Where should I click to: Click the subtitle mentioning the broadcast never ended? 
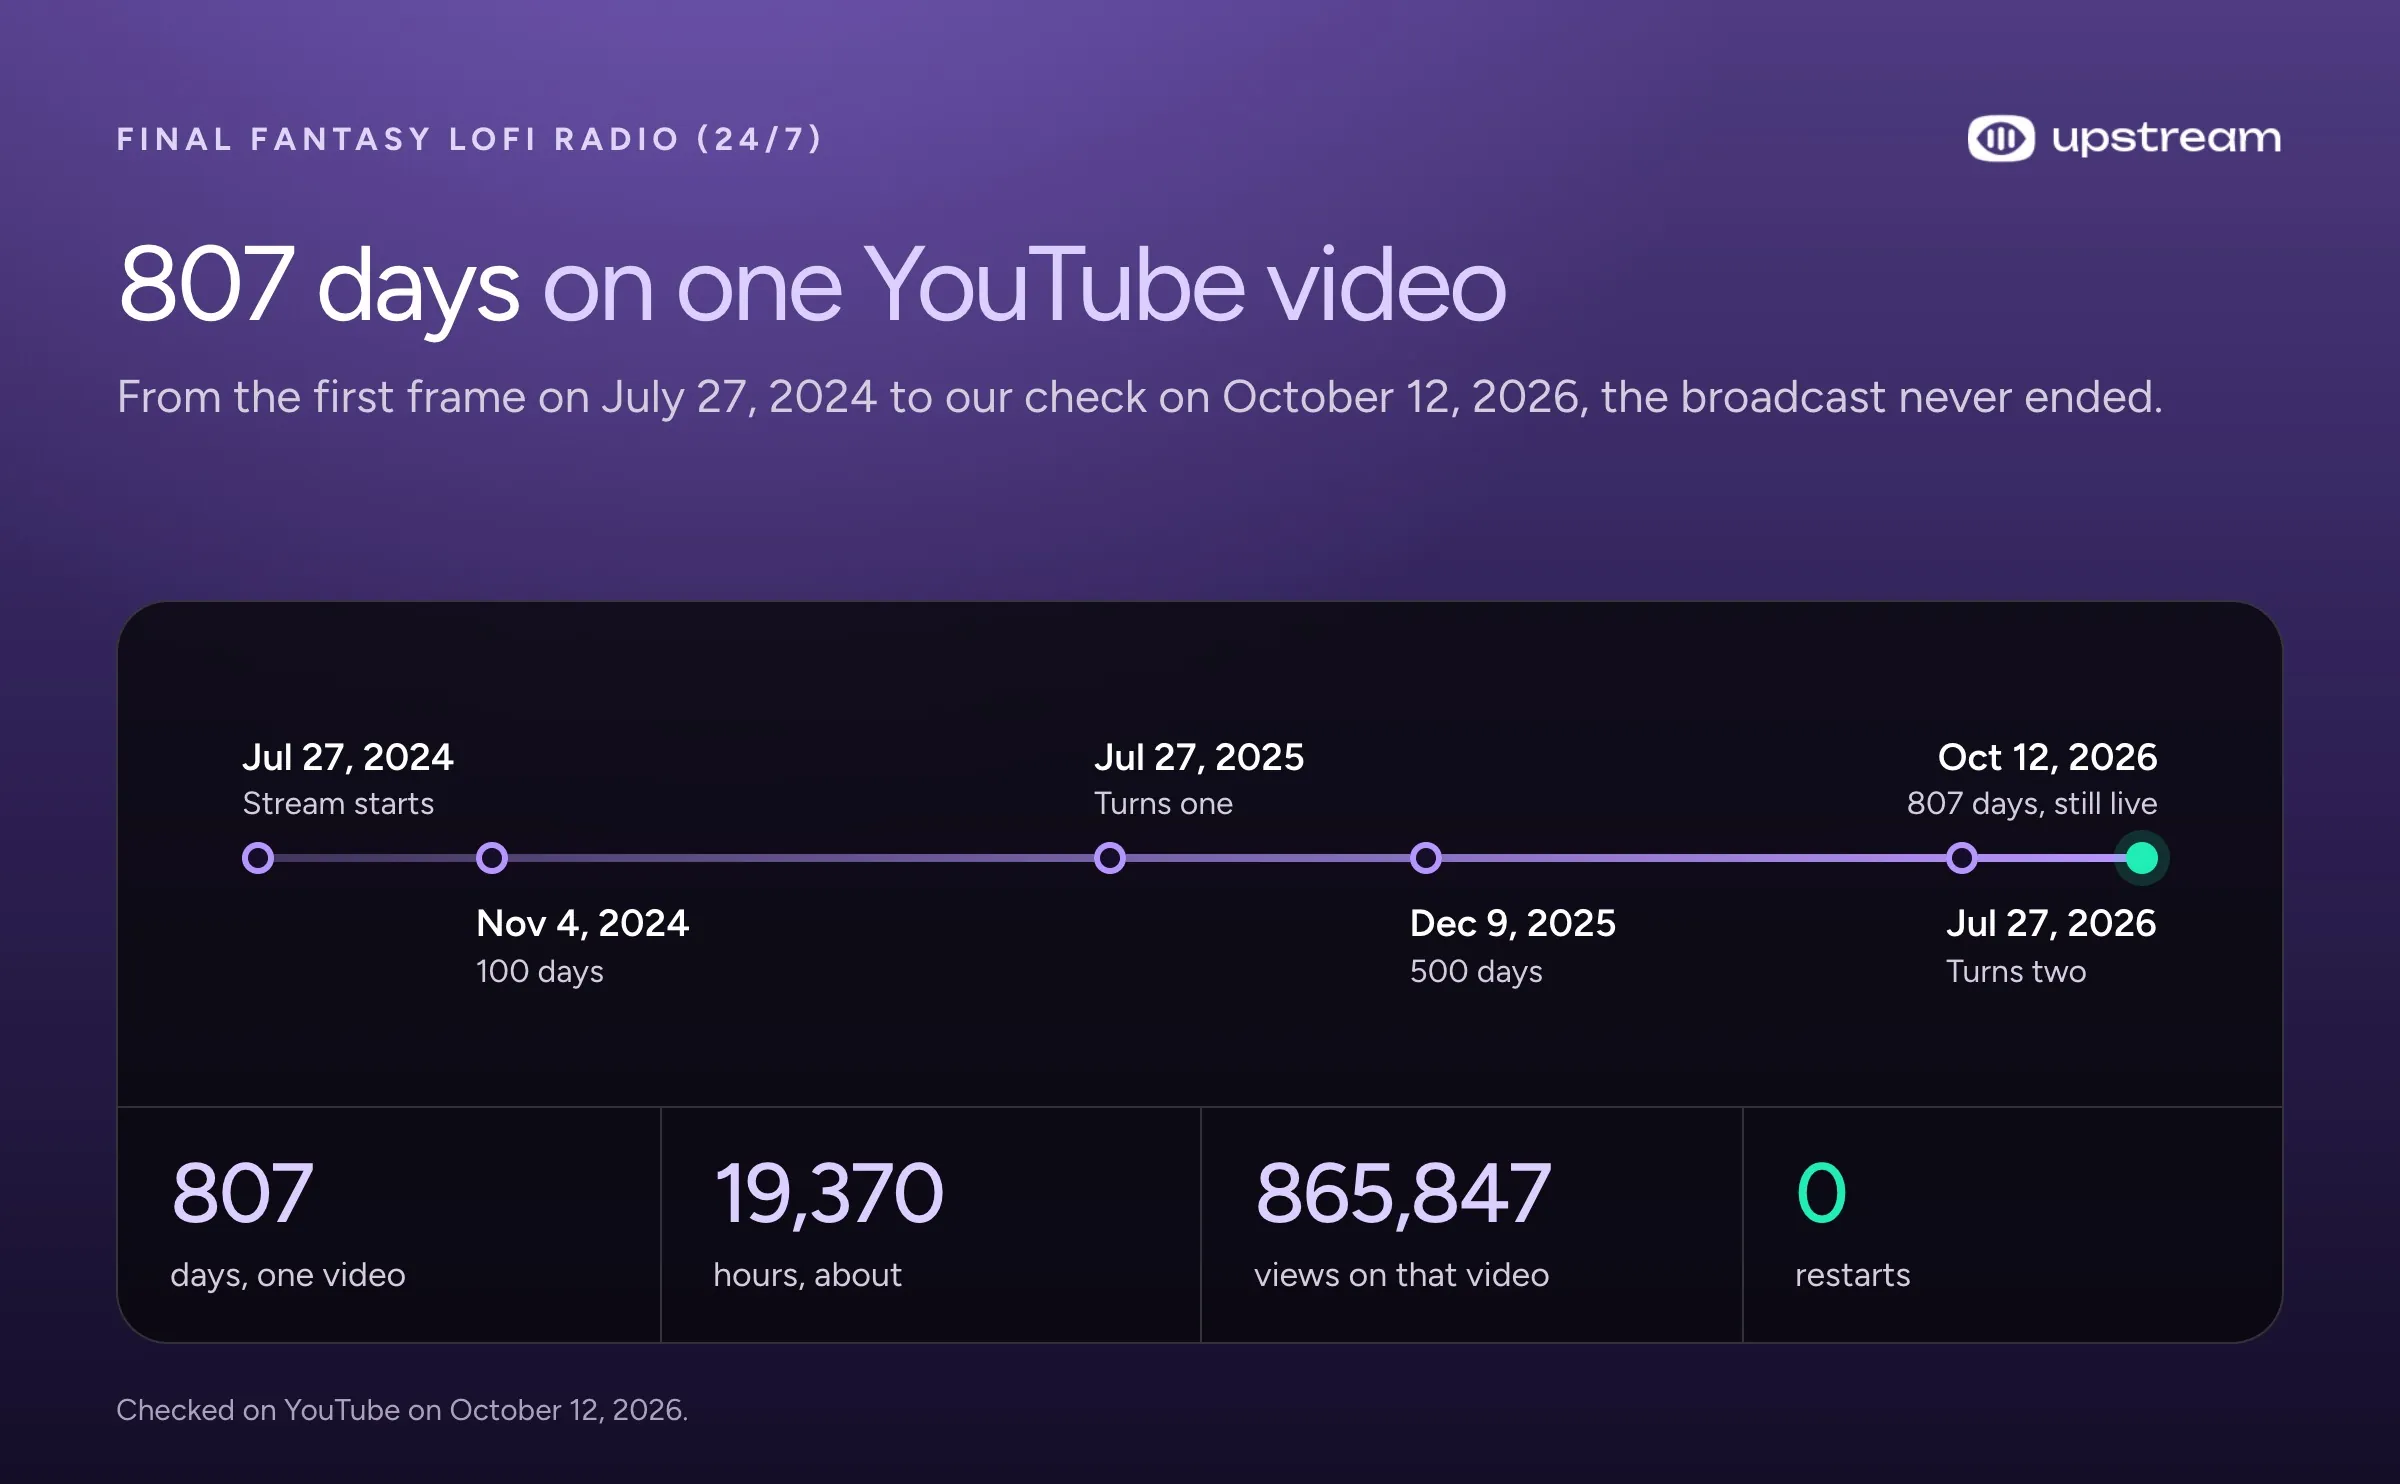tap(1140, 397)
